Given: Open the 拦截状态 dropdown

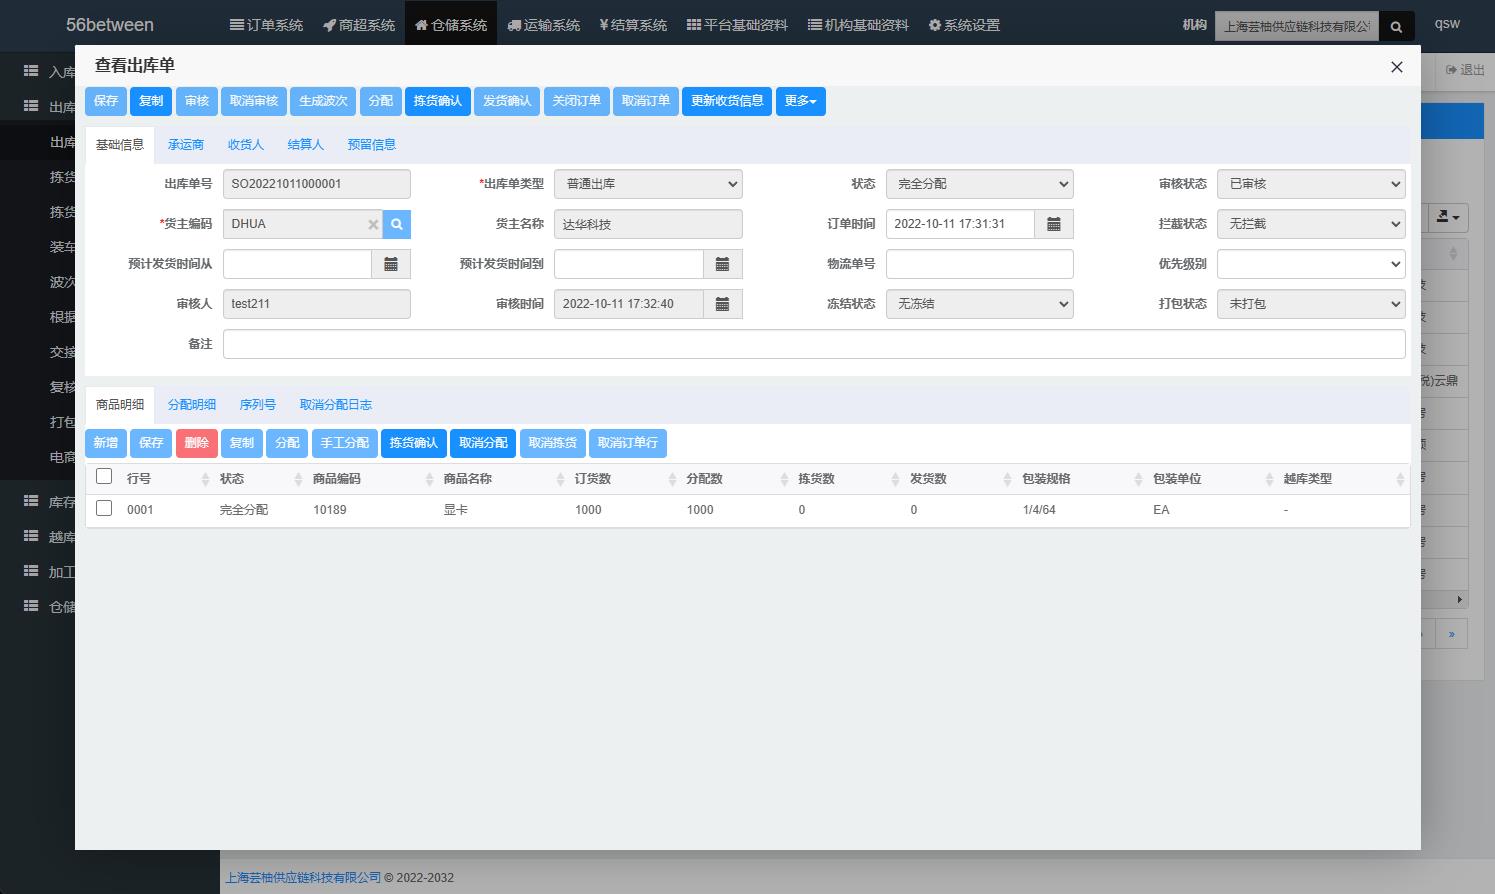Looking at the screenshot, I should tap(1311, 224).
